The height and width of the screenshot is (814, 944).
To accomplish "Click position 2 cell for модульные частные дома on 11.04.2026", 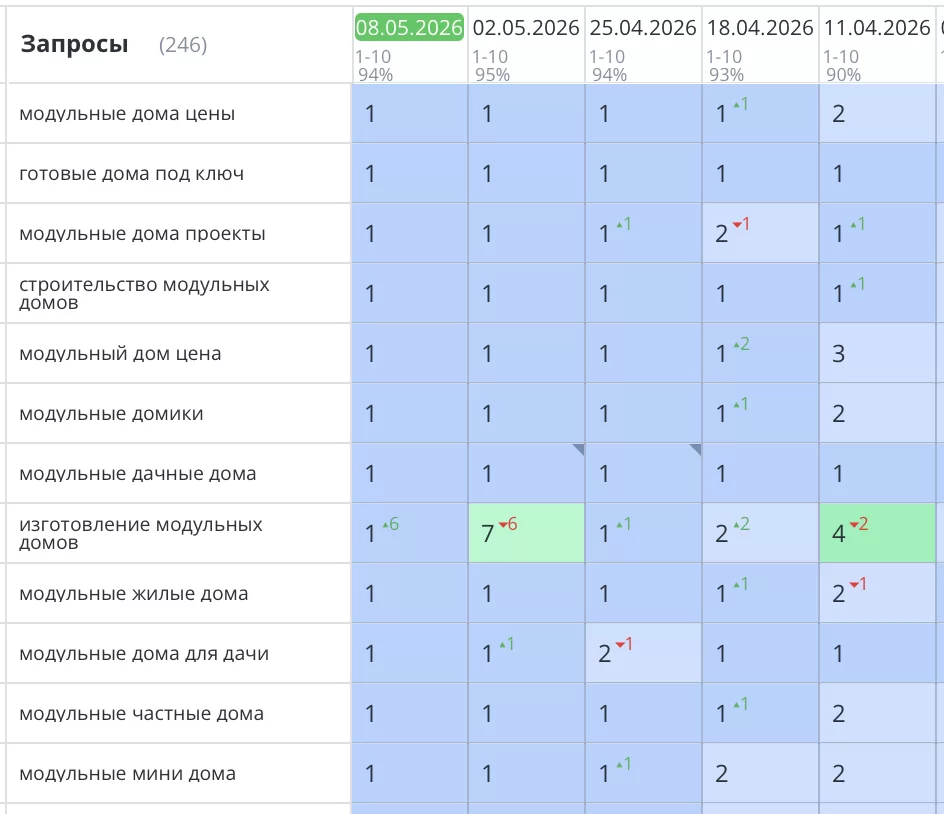I will (877, 713).
